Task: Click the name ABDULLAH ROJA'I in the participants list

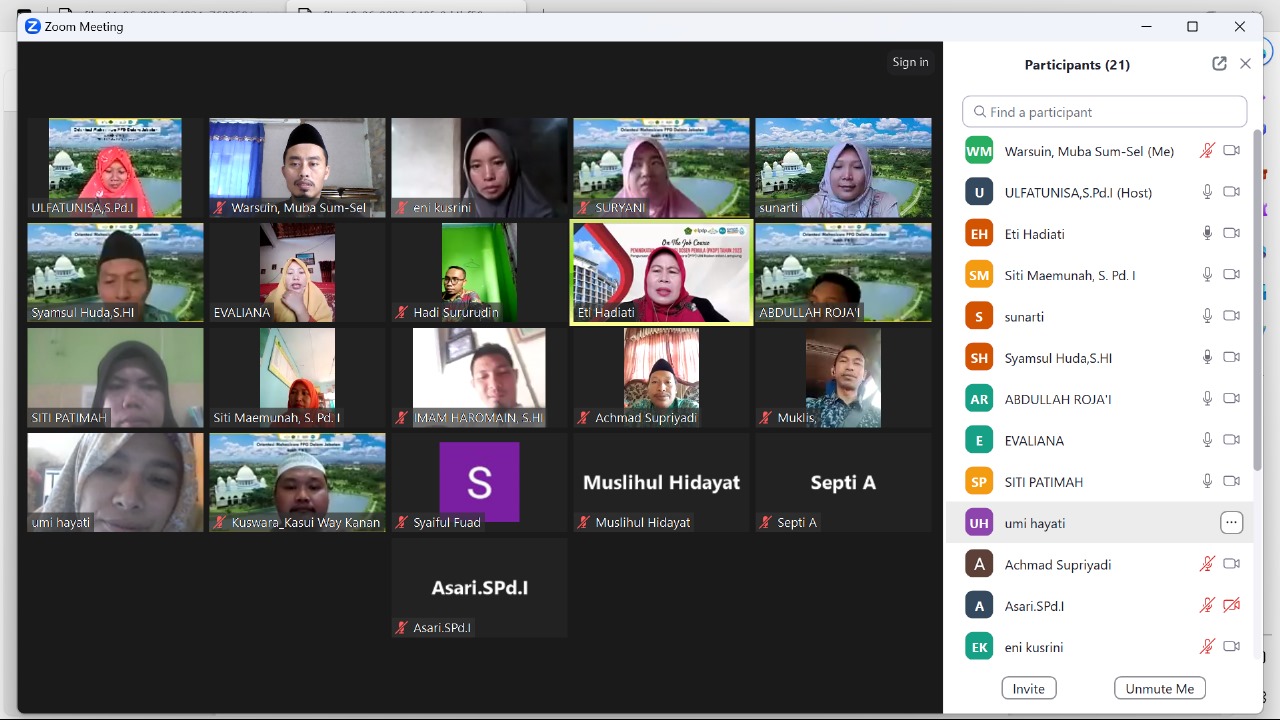Action: [1058, 399]
